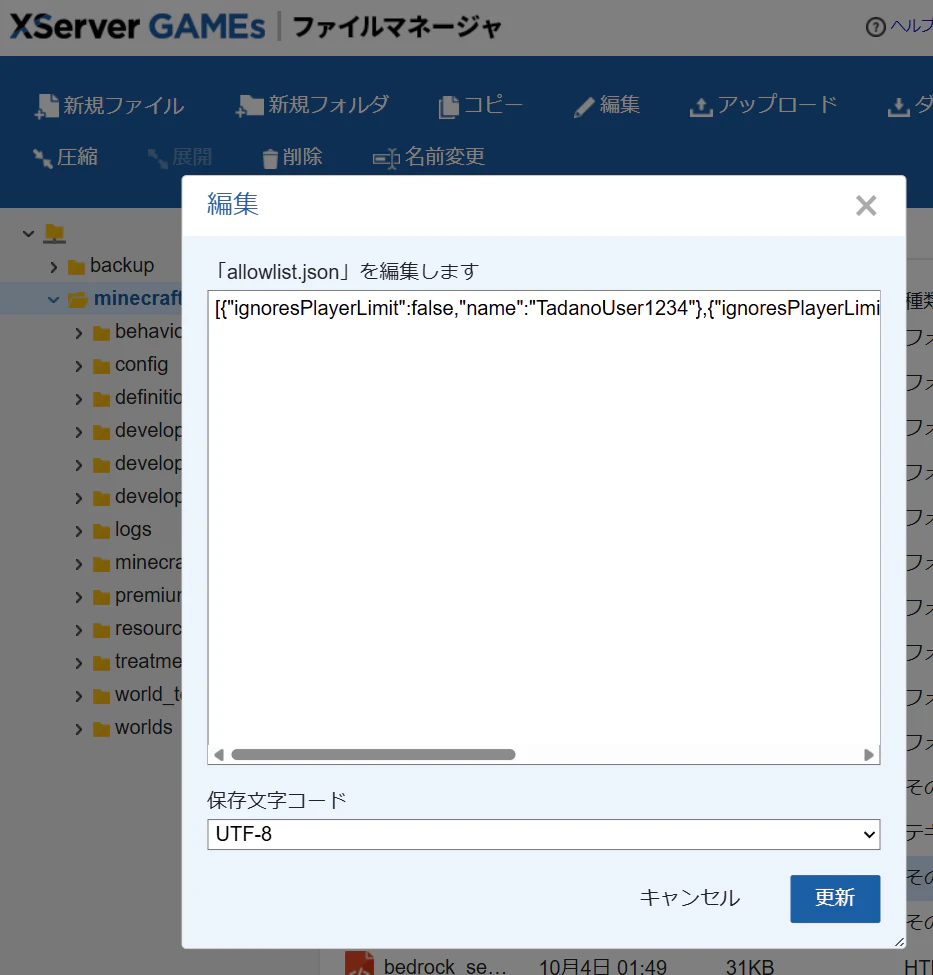The width and height of the screenshot is (933, 975).
Task: Expand the logs folder chevron
Action: click(x=78, y=531)
